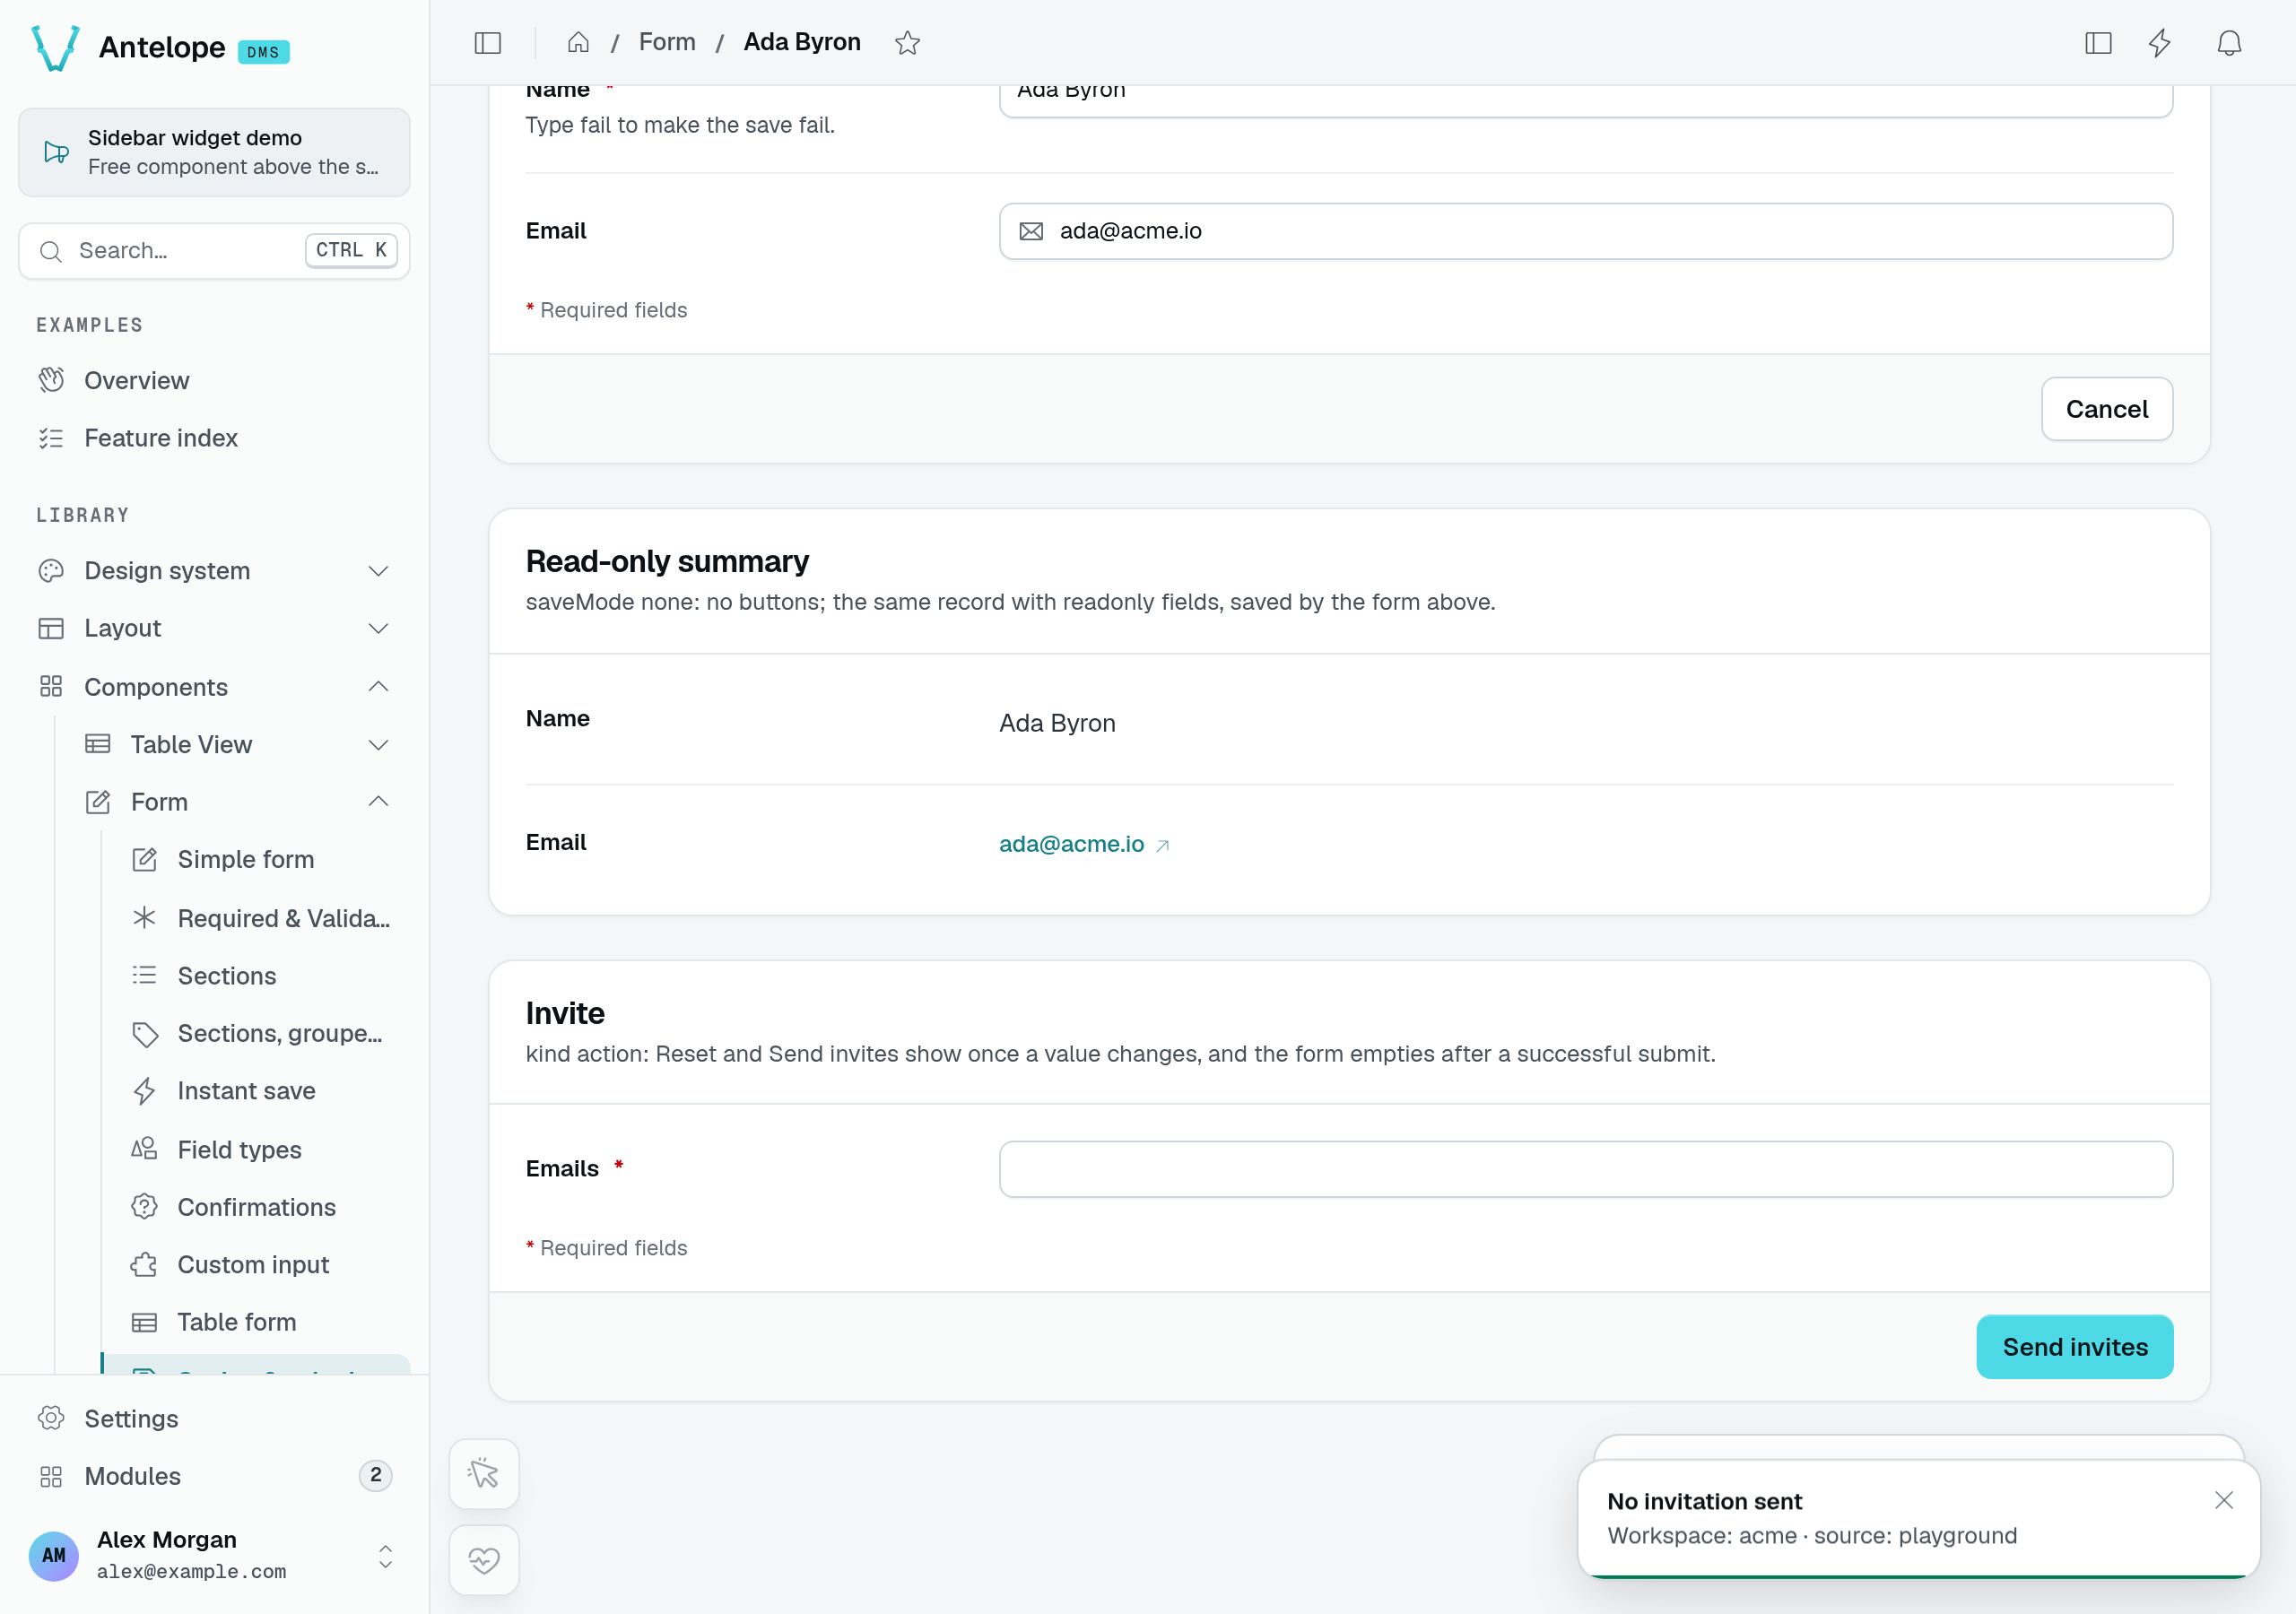Expand Layout section

214,628
